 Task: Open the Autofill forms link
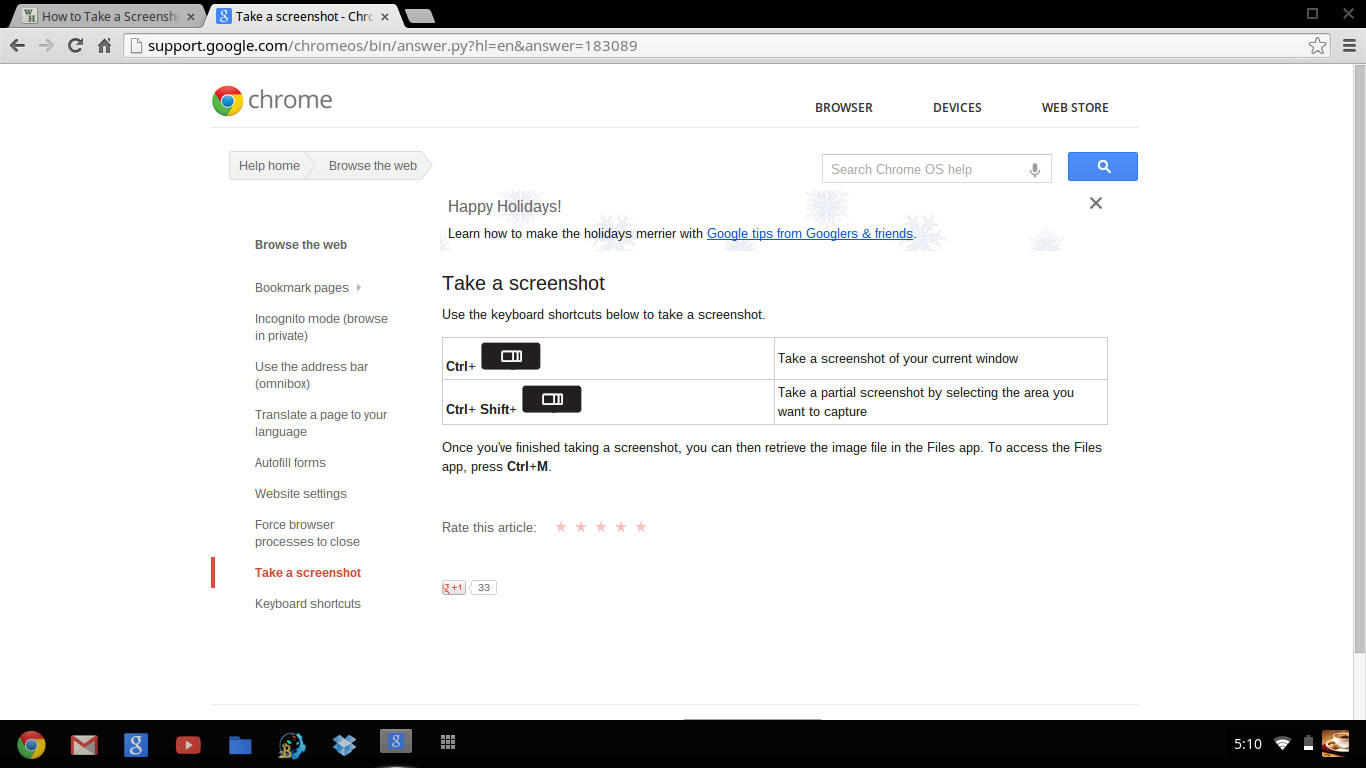click(290, 462)
